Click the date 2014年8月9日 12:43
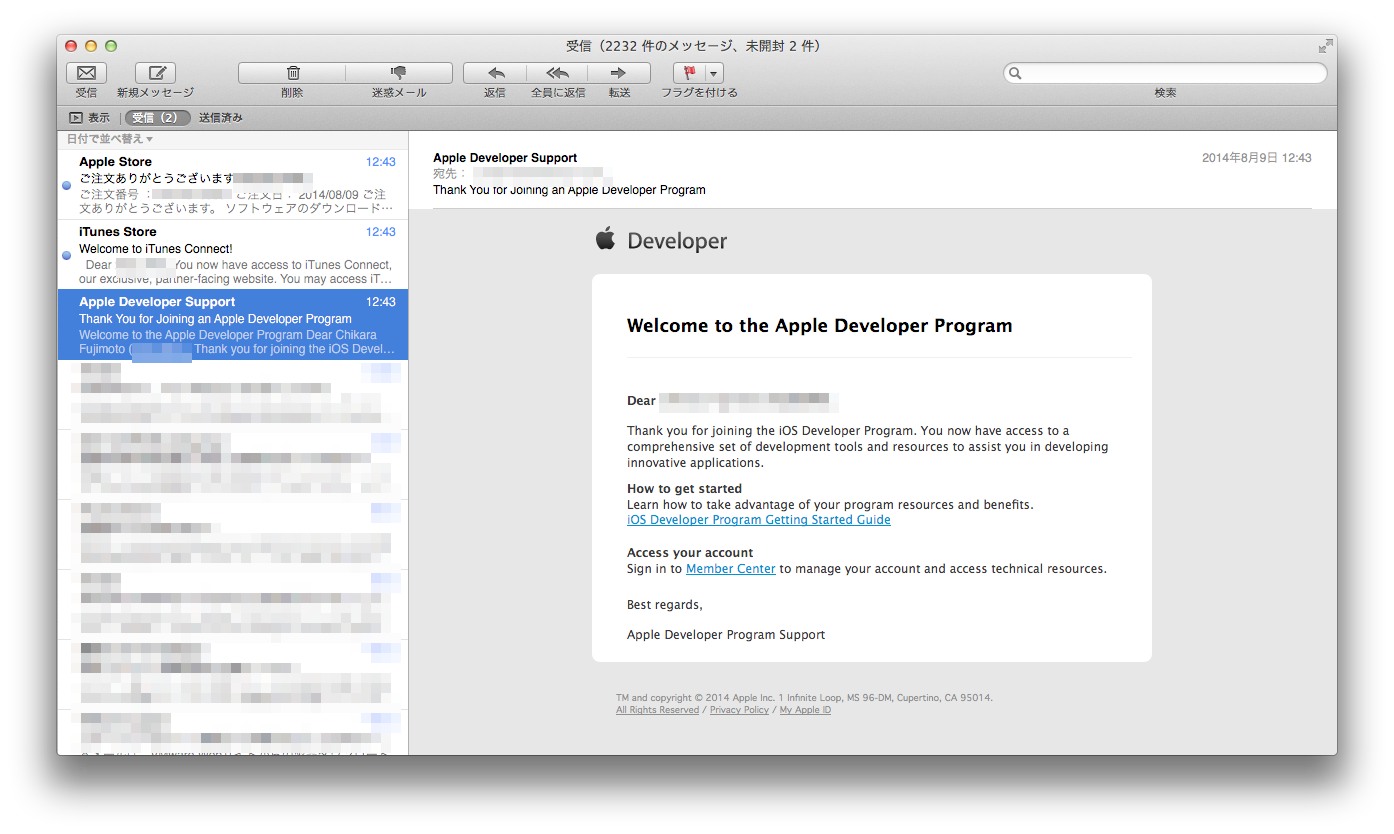1394x834 pixels. coord(1256,158)
